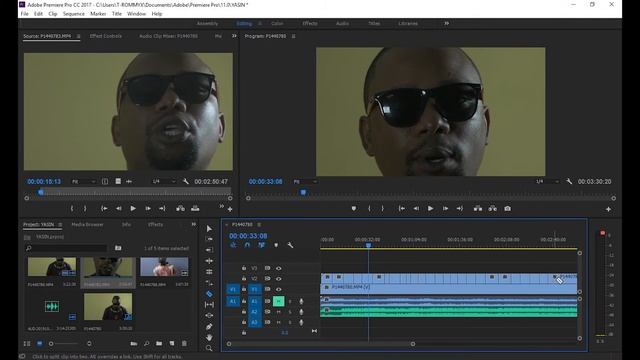Select the Track Select Forward tool

209,239
